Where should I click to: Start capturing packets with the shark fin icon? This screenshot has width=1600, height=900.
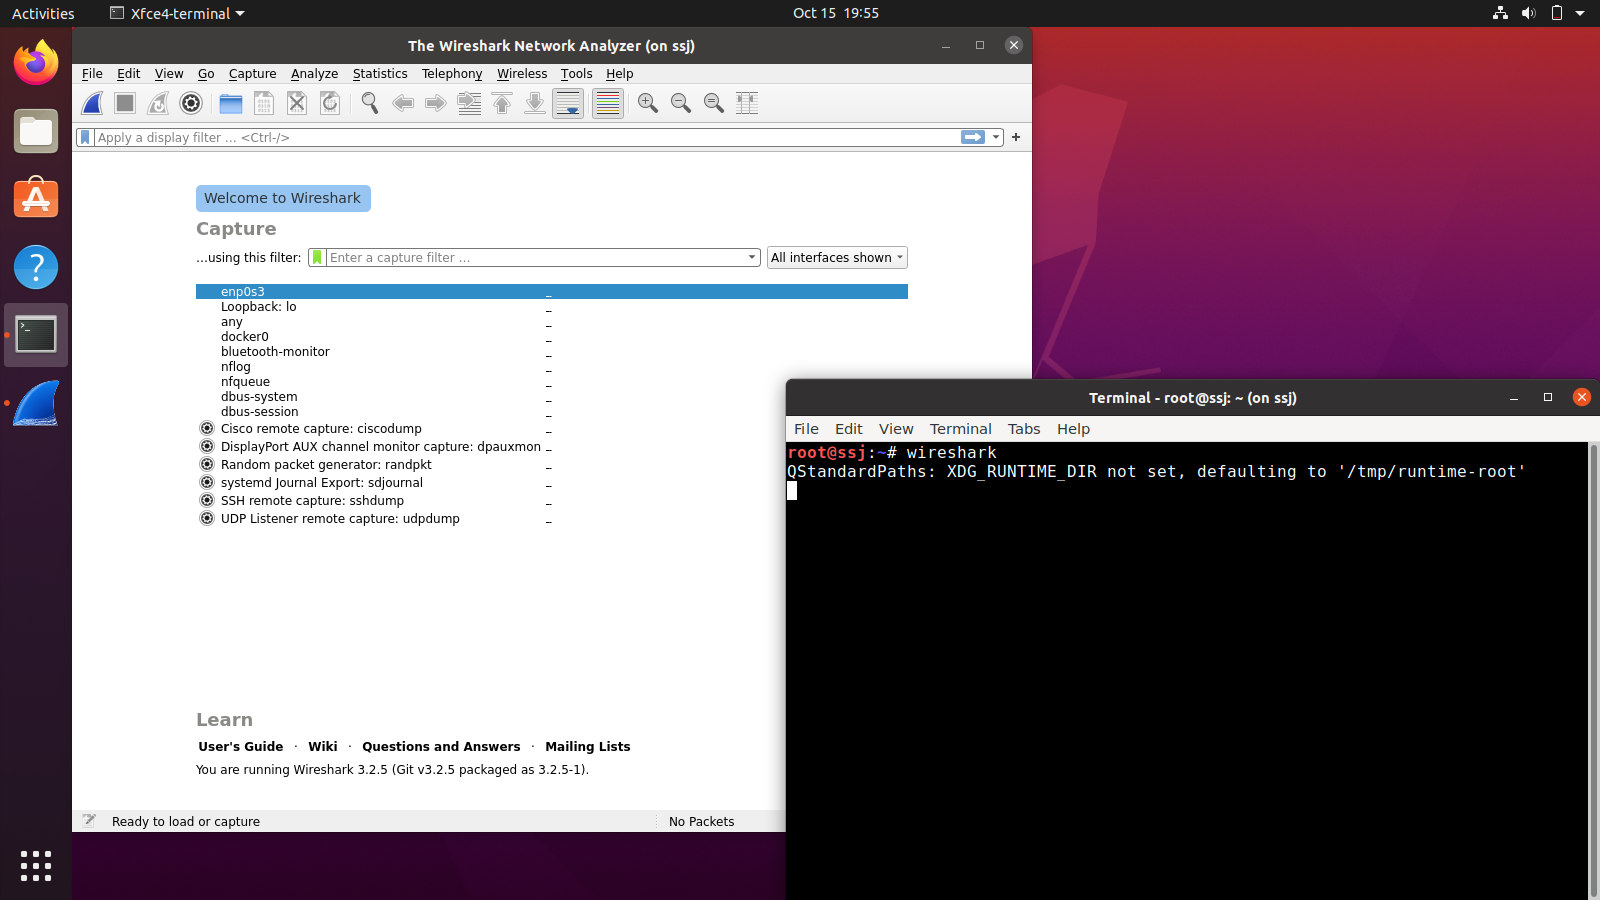(x=92, y=103)
